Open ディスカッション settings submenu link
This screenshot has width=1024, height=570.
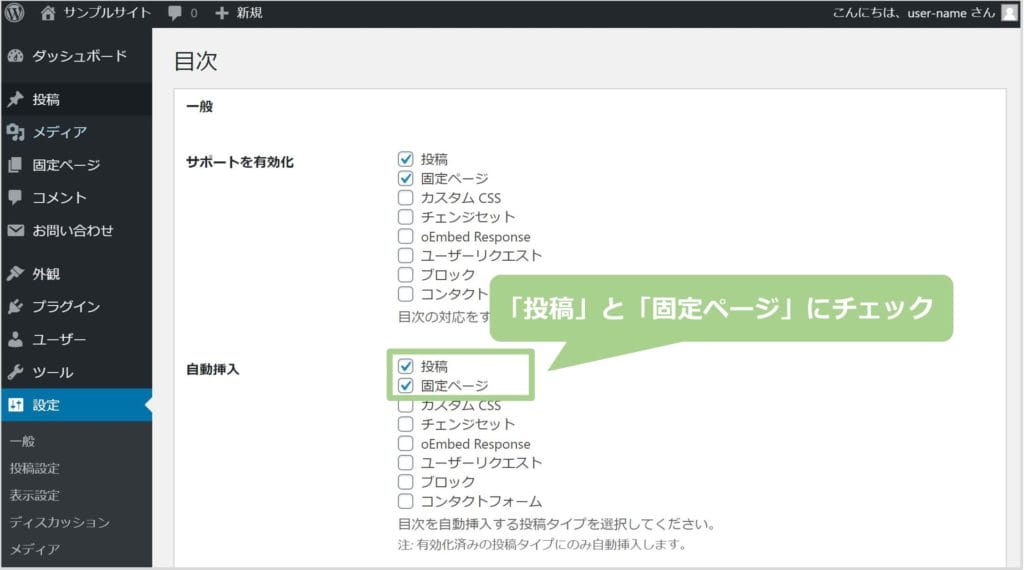point(59,522)
